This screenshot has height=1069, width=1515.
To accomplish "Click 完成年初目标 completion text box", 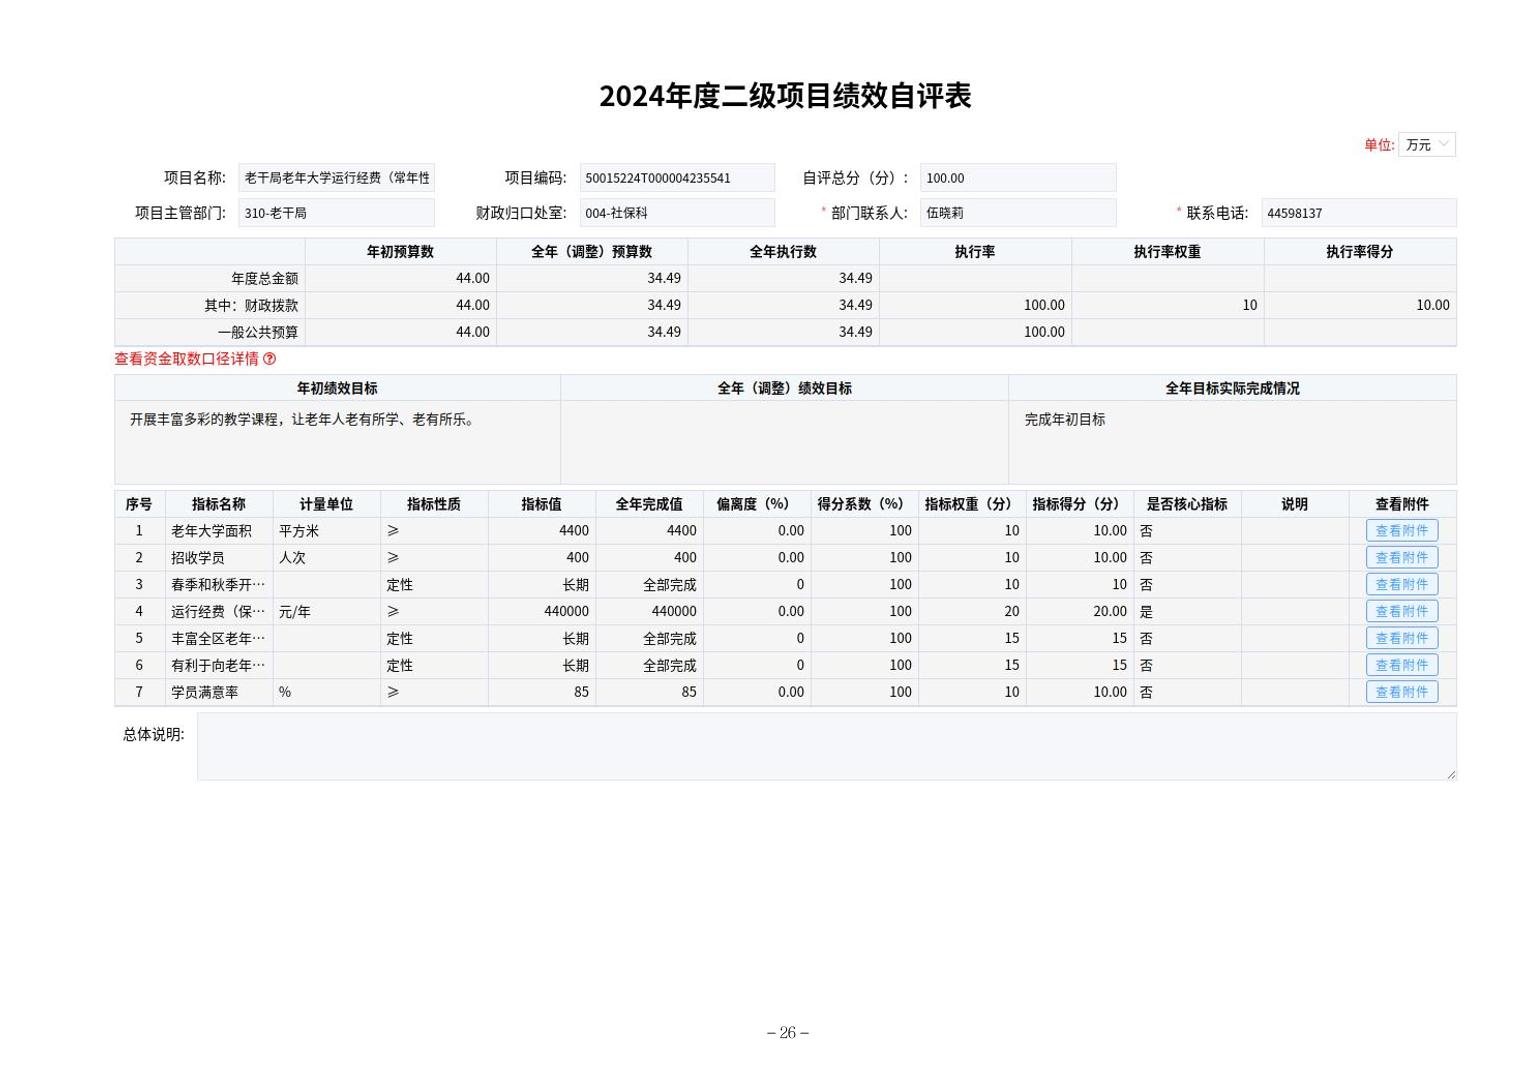I will click(1232, 442).
